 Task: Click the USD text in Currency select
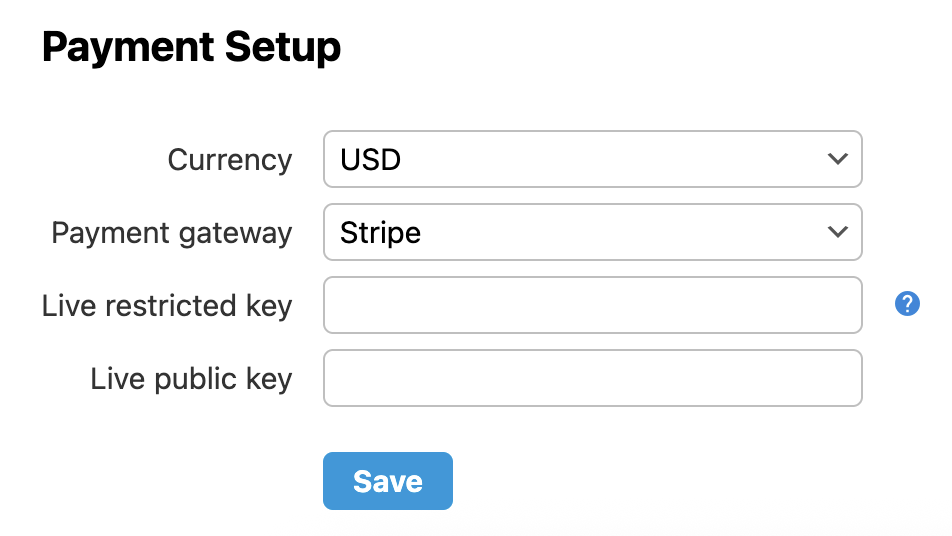(x=370, y=160)
